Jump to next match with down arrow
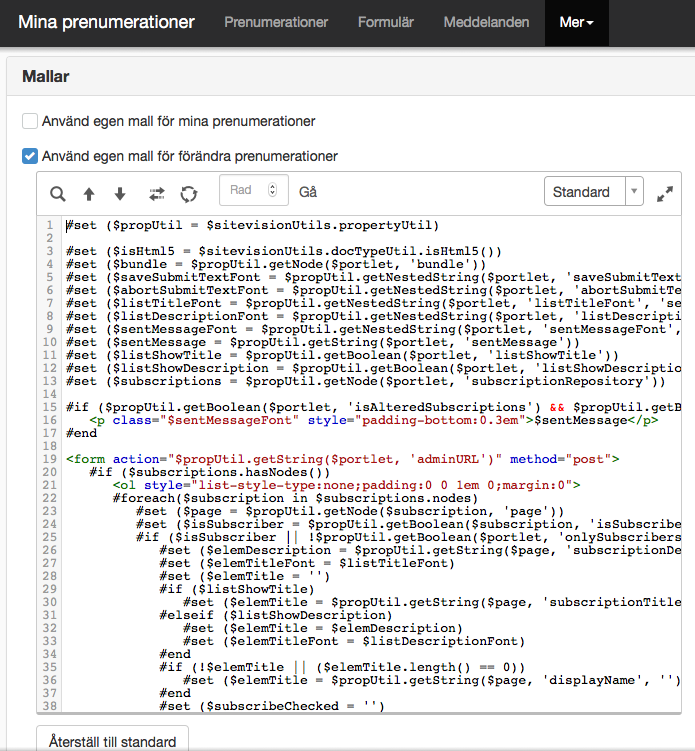695x751 pixels. coord(120,194)
